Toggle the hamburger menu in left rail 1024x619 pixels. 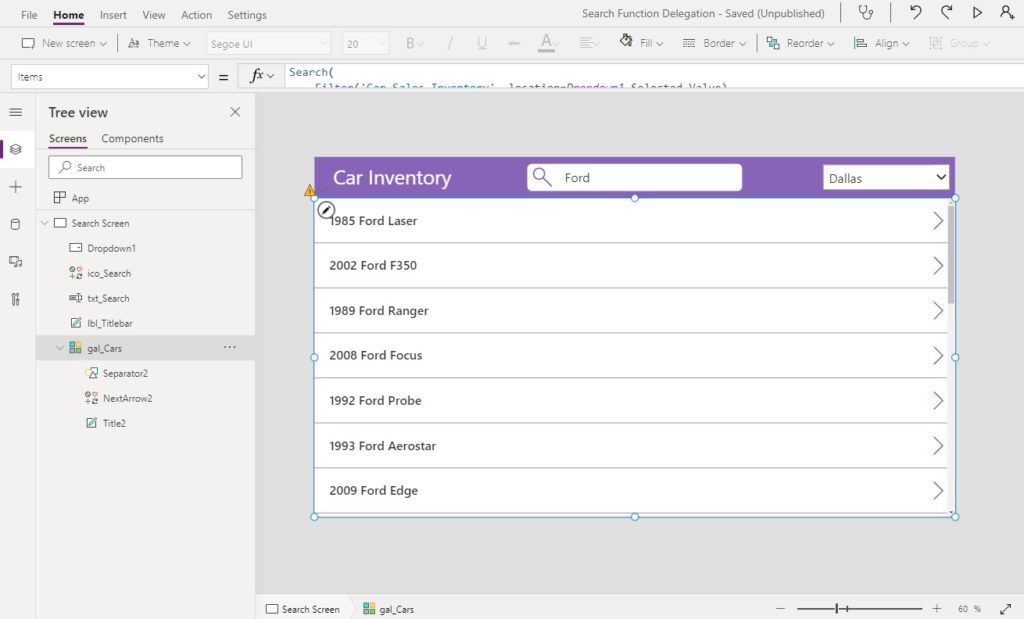click(x=16, y=112)
